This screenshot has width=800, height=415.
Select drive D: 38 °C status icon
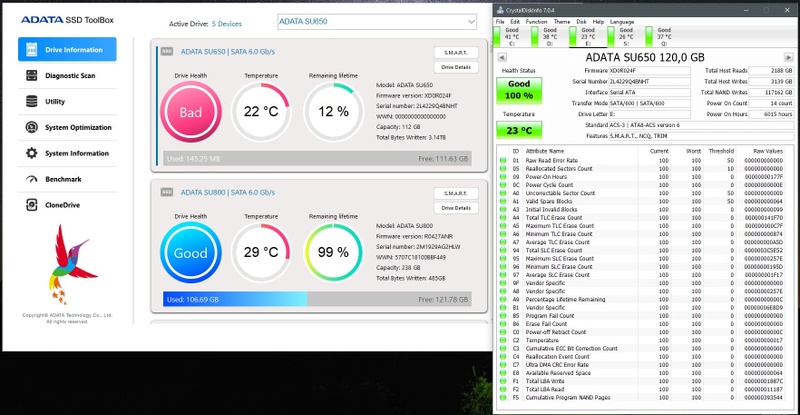coord(535,37)
